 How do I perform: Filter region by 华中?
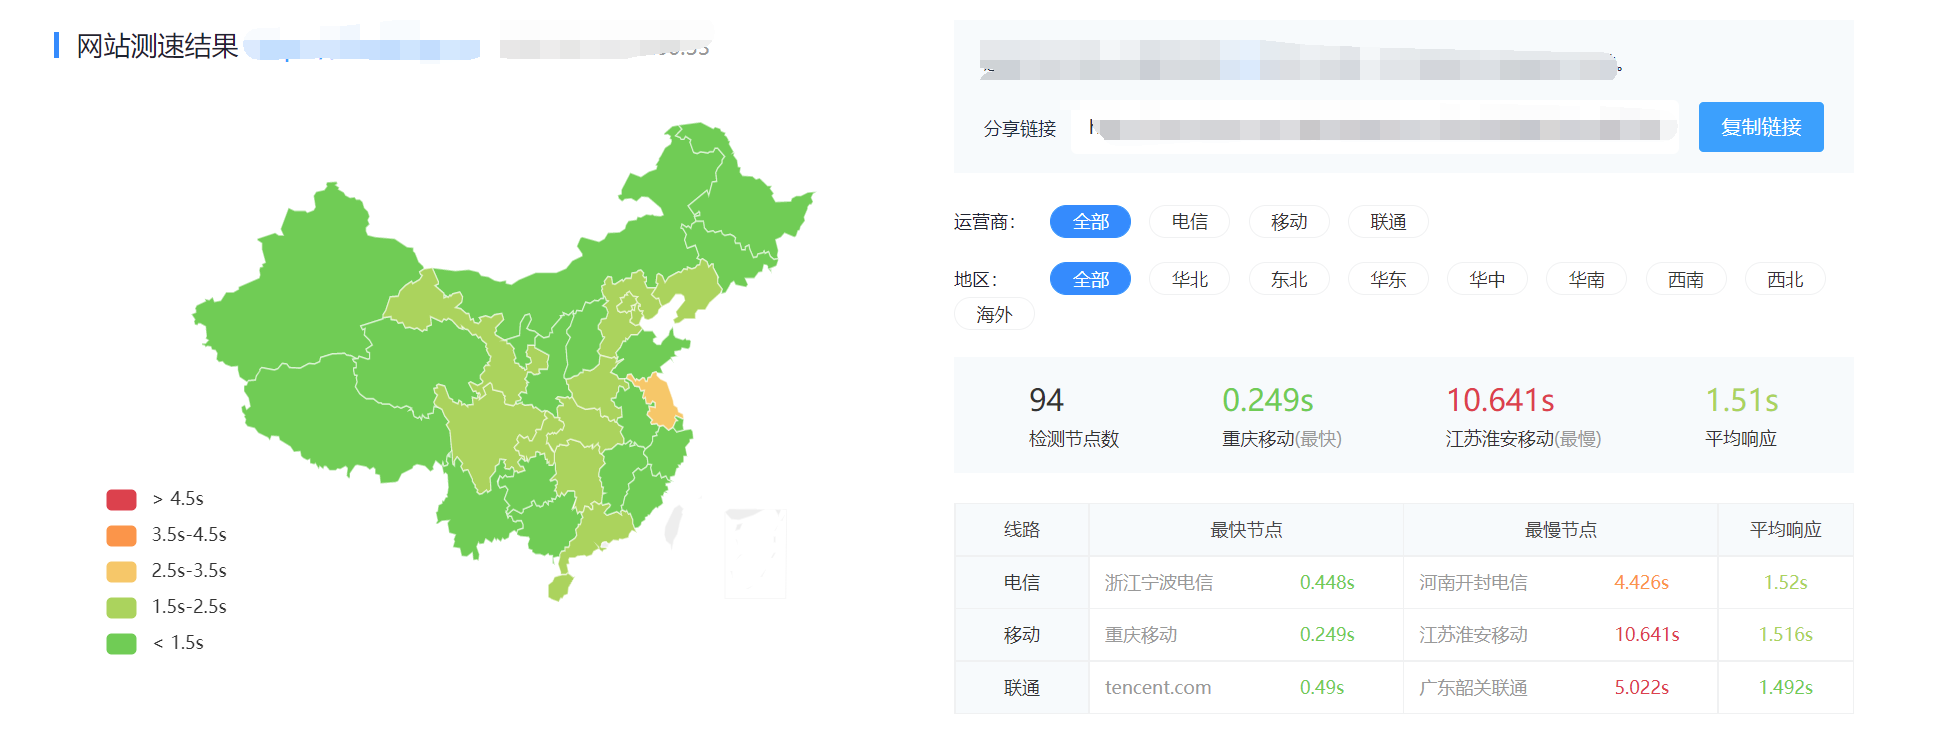(1487, 279)
